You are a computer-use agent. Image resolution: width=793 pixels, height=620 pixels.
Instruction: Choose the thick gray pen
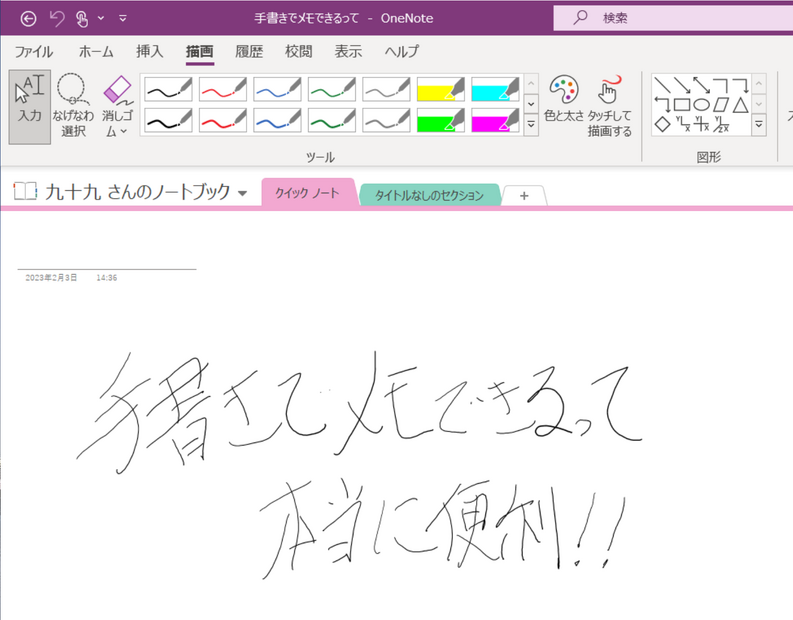(387, 120)
